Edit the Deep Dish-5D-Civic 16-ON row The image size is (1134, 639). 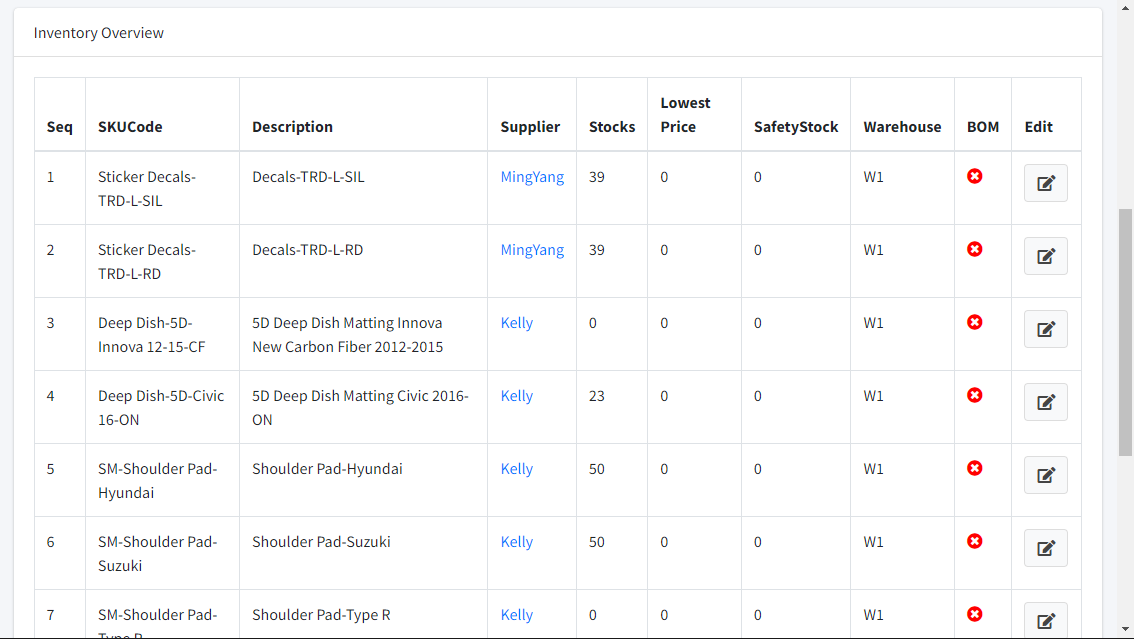click(x=1046, y=402)
